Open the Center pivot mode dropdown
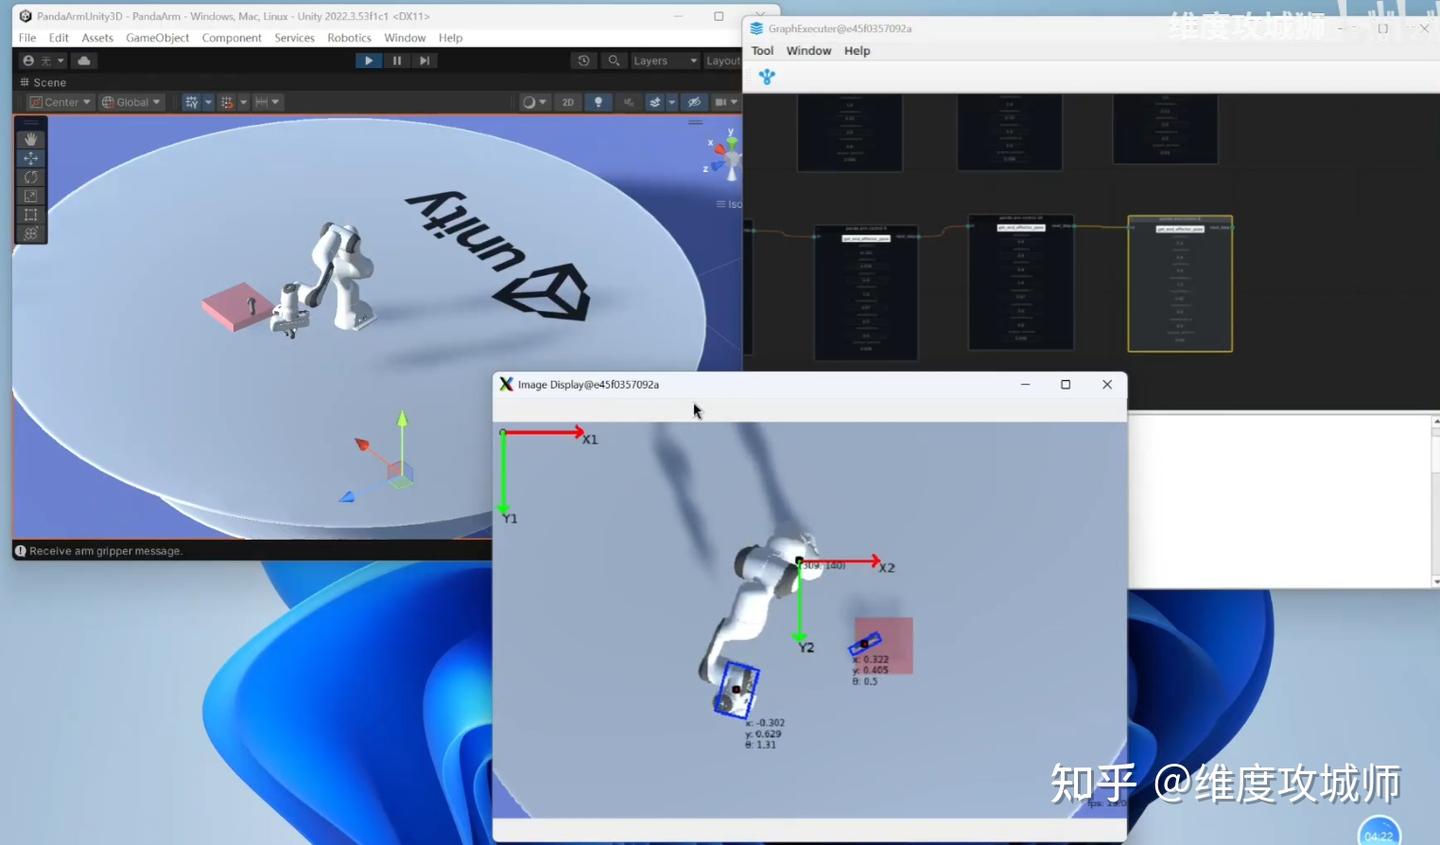 [x=58, y=101]
